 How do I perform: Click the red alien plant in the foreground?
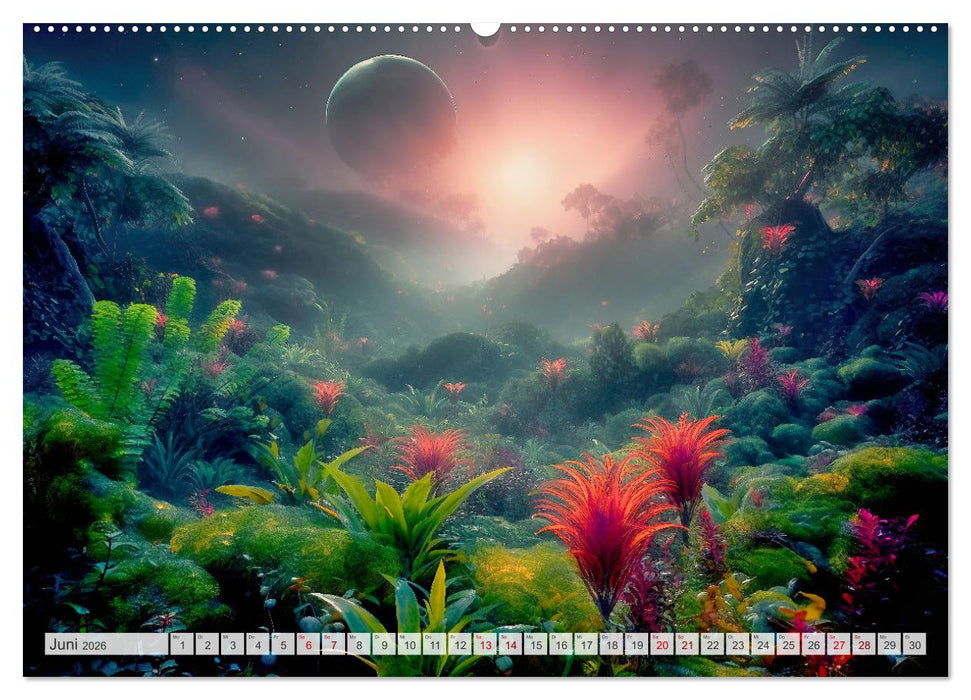[600, 520]
